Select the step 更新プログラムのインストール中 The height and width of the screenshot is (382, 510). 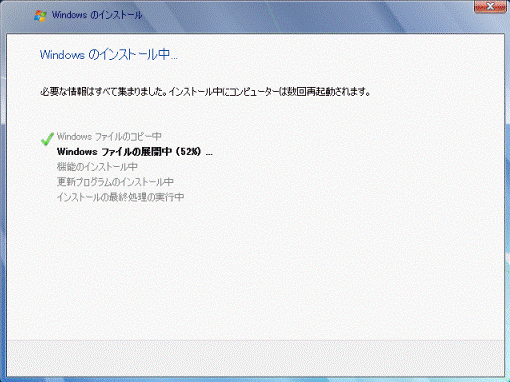[115, 182]
